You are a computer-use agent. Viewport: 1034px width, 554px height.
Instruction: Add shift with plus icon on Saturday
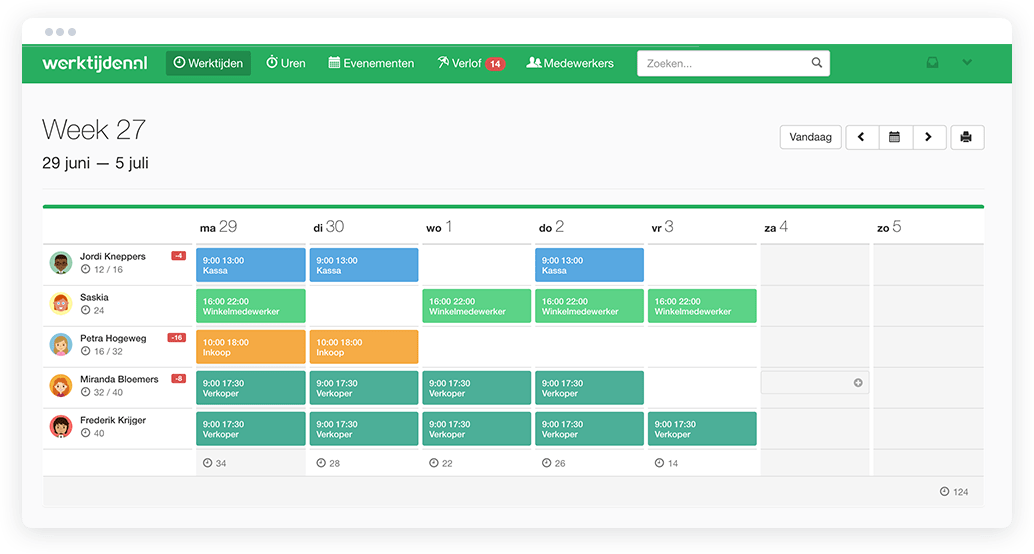point(858,383)
